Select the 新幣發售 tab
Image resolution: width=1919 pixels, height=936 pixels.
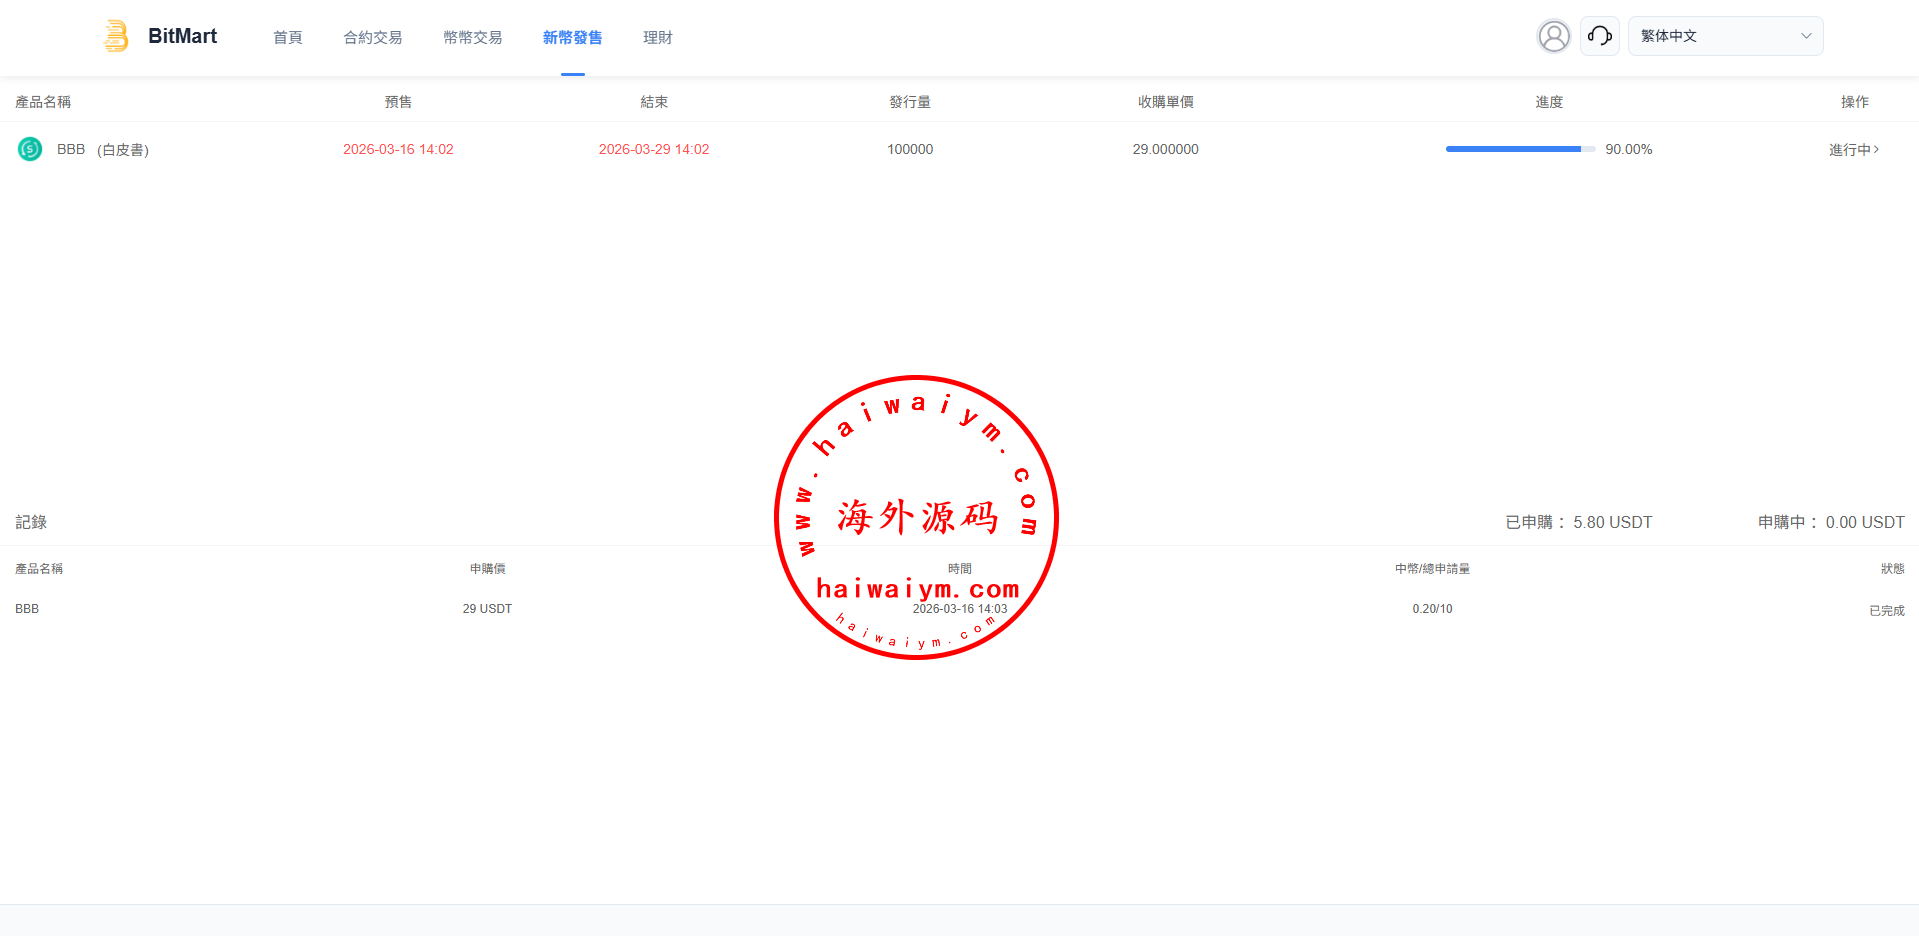tap(572, 37)
